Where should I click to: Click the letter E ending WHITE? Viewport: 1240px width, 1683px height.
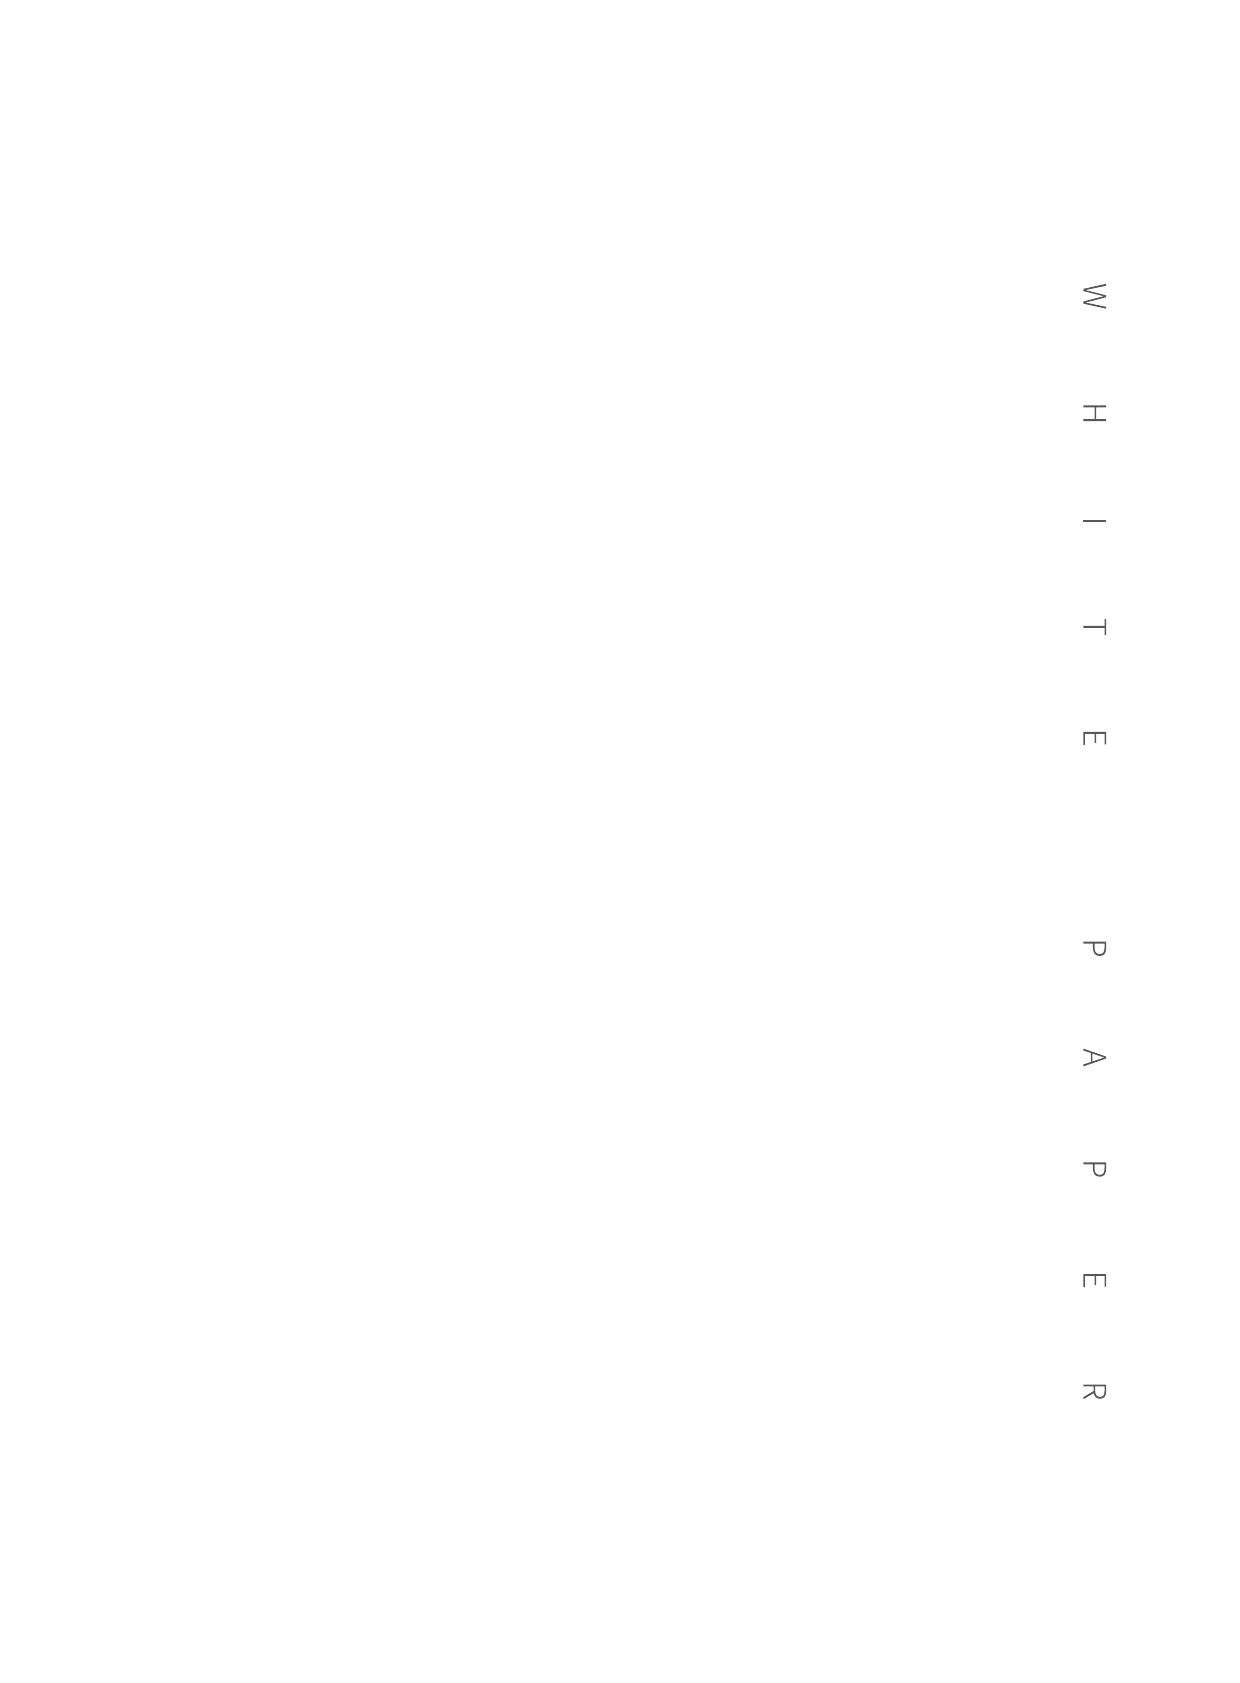click(x=1094, y=738)
